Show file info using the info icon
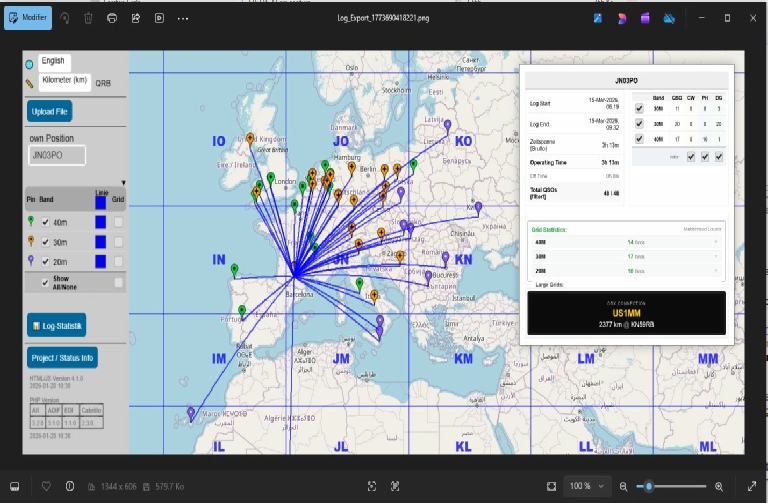 point(70,486)
